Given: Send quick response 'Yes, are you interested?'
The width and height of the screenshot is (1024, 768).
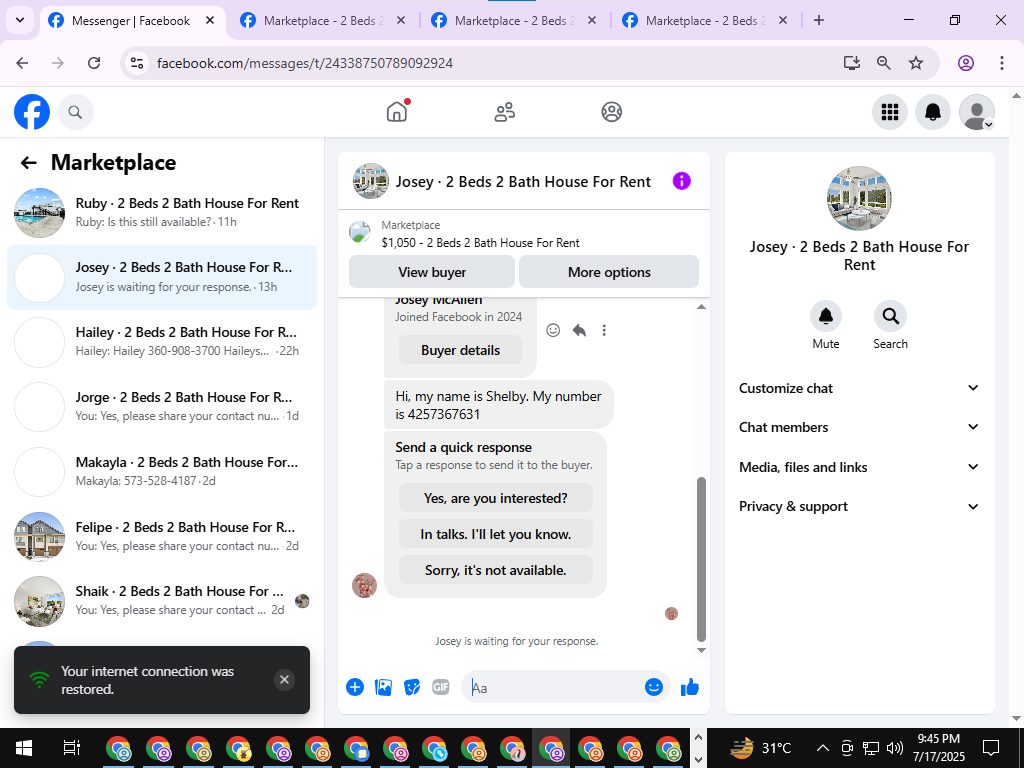Looking at the screenshot, I should click(x=496, y=498).
